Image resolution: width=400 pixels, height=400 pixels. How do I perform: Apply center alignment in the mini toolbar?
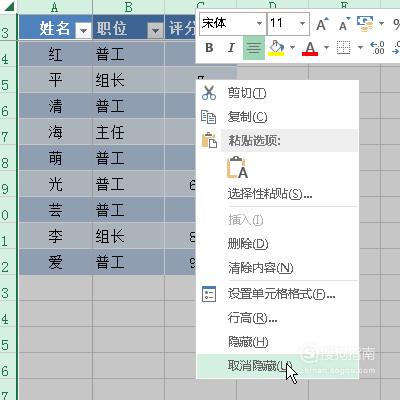(x=254, y=48)
